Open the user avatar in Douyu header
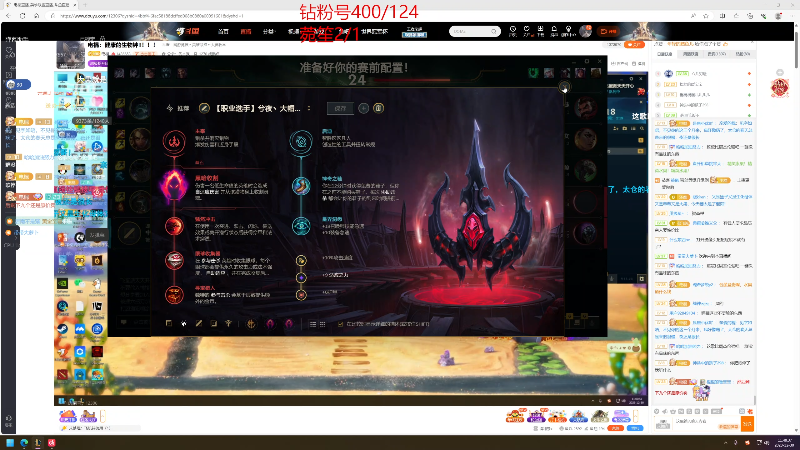800x450 pixels. [585, 31]
